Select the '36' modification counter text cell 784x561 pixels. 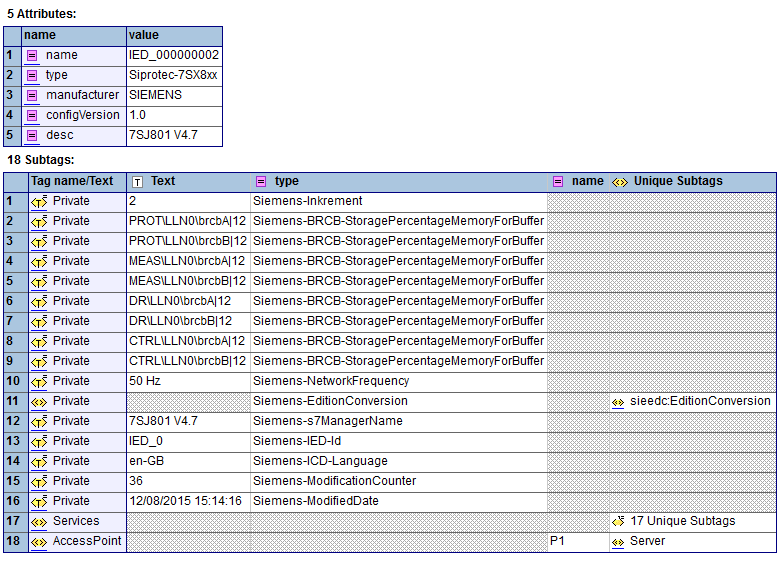188,482
